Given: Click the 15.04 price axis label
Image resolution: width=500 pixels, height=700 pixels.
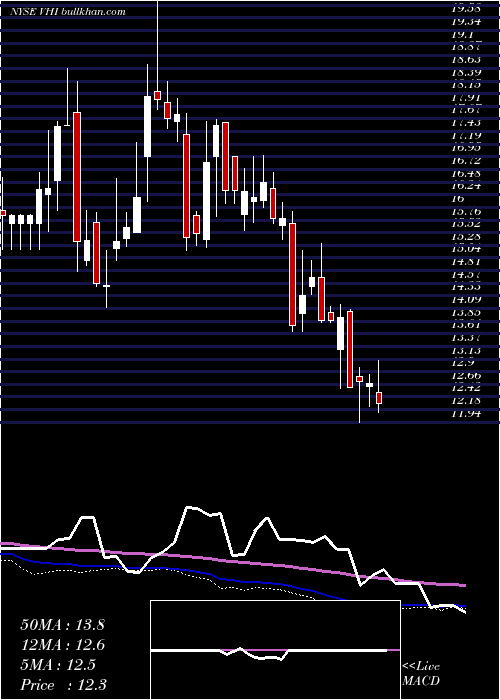Looking at the screenshot, I should (466, 249).
